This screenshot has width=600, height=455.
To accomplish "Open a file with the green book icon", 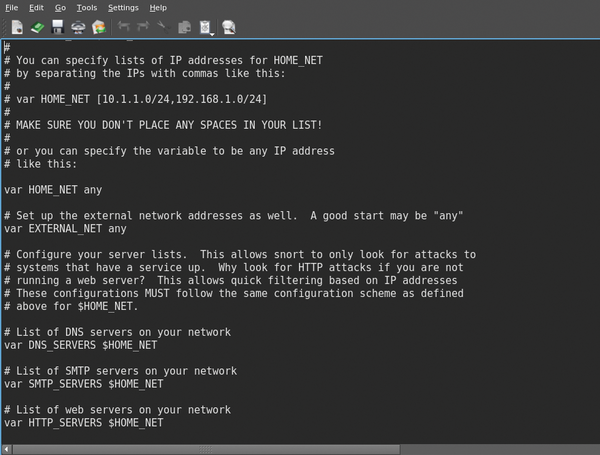I will tap(37, 27).
